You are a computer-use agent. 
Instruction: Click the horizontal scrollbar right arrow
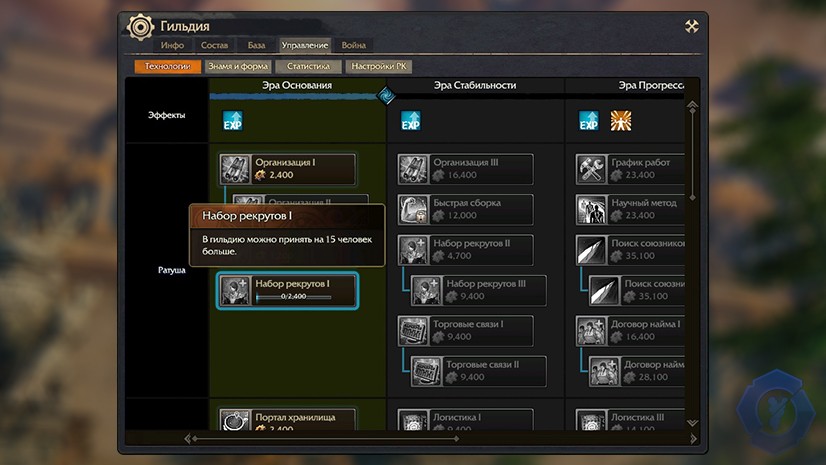point(693,439)
